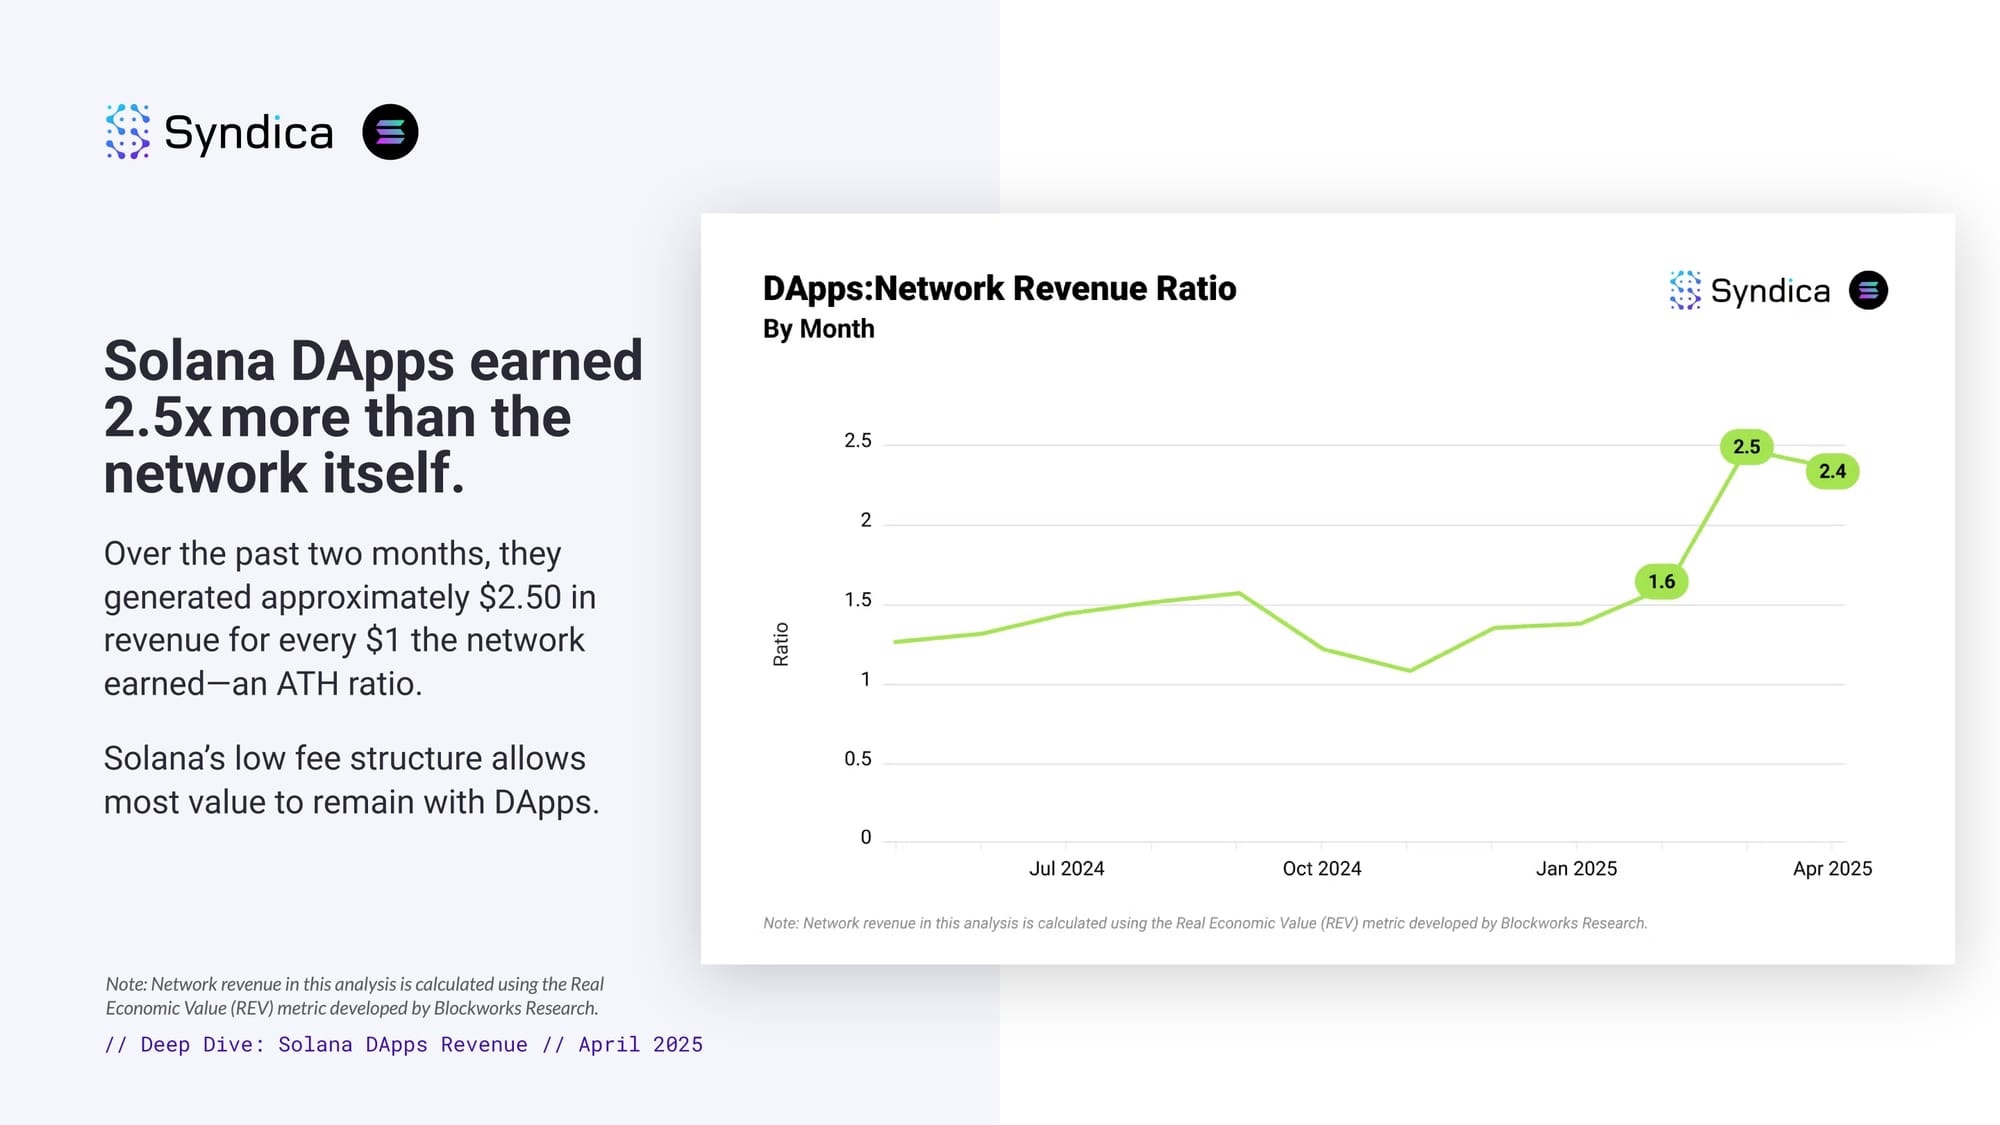The width and height of the screenshot is (2000, 1125).
Task: Click the paragraph about Solana's low fee structure
Action: tap(351, 780)
